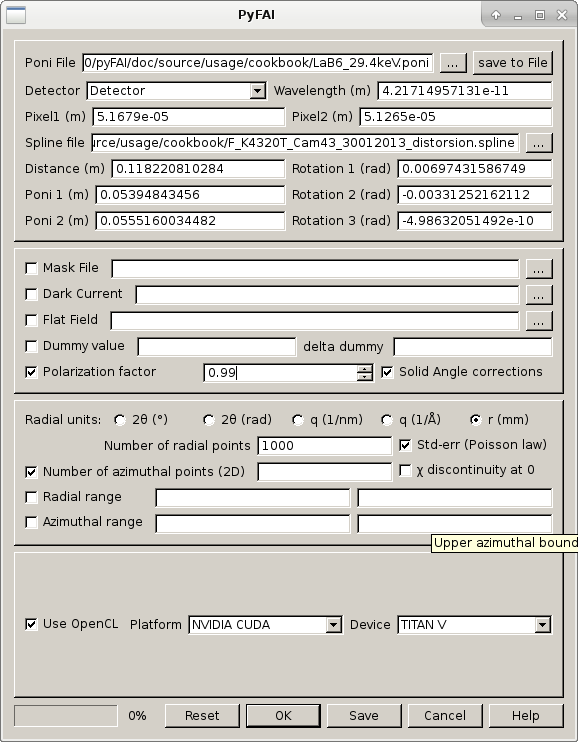Click the Dark Current path field

[x=327, y=295]
